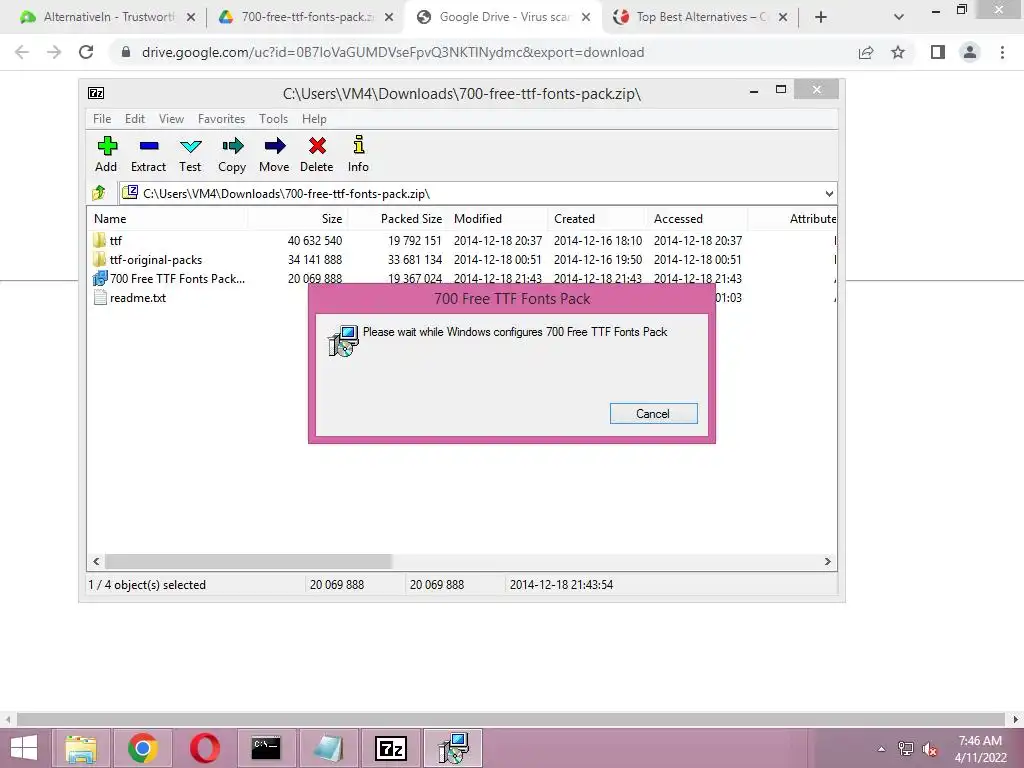
Task: Click the Move toolbar icon
Action: 274,154
